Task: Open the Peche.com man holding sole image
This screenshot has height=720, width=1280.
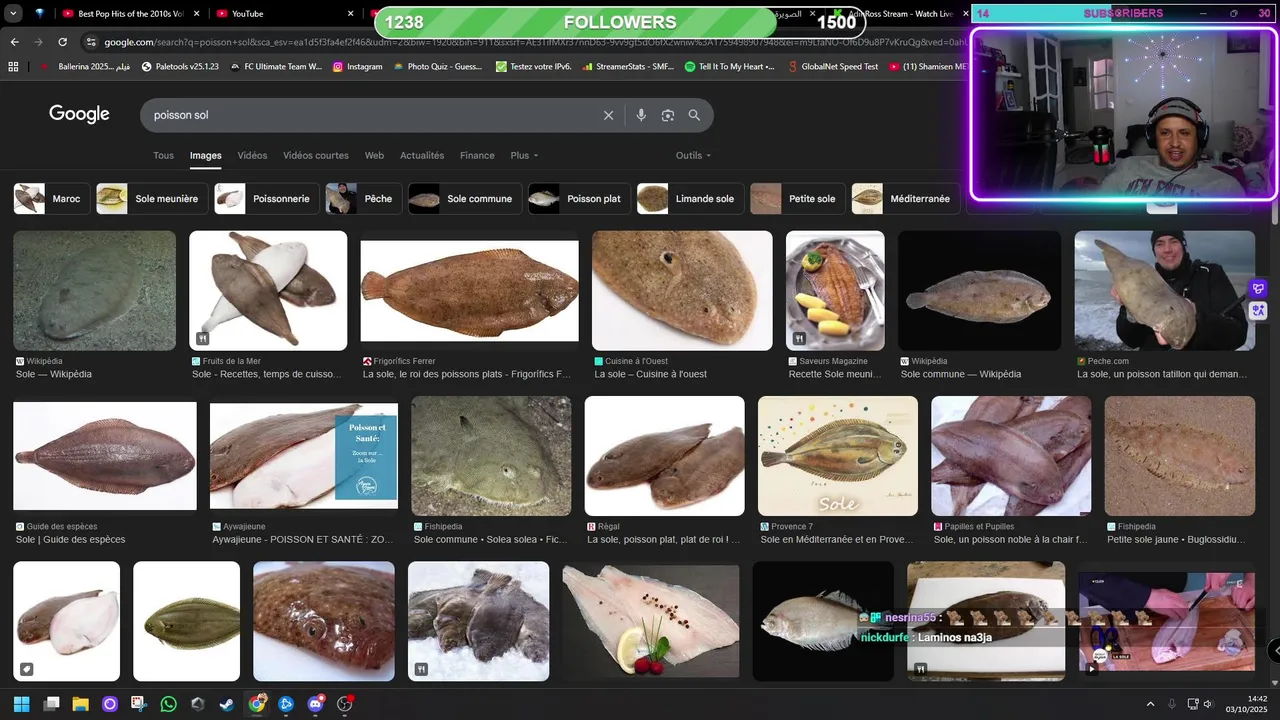Action: (x=1164, y=291)
